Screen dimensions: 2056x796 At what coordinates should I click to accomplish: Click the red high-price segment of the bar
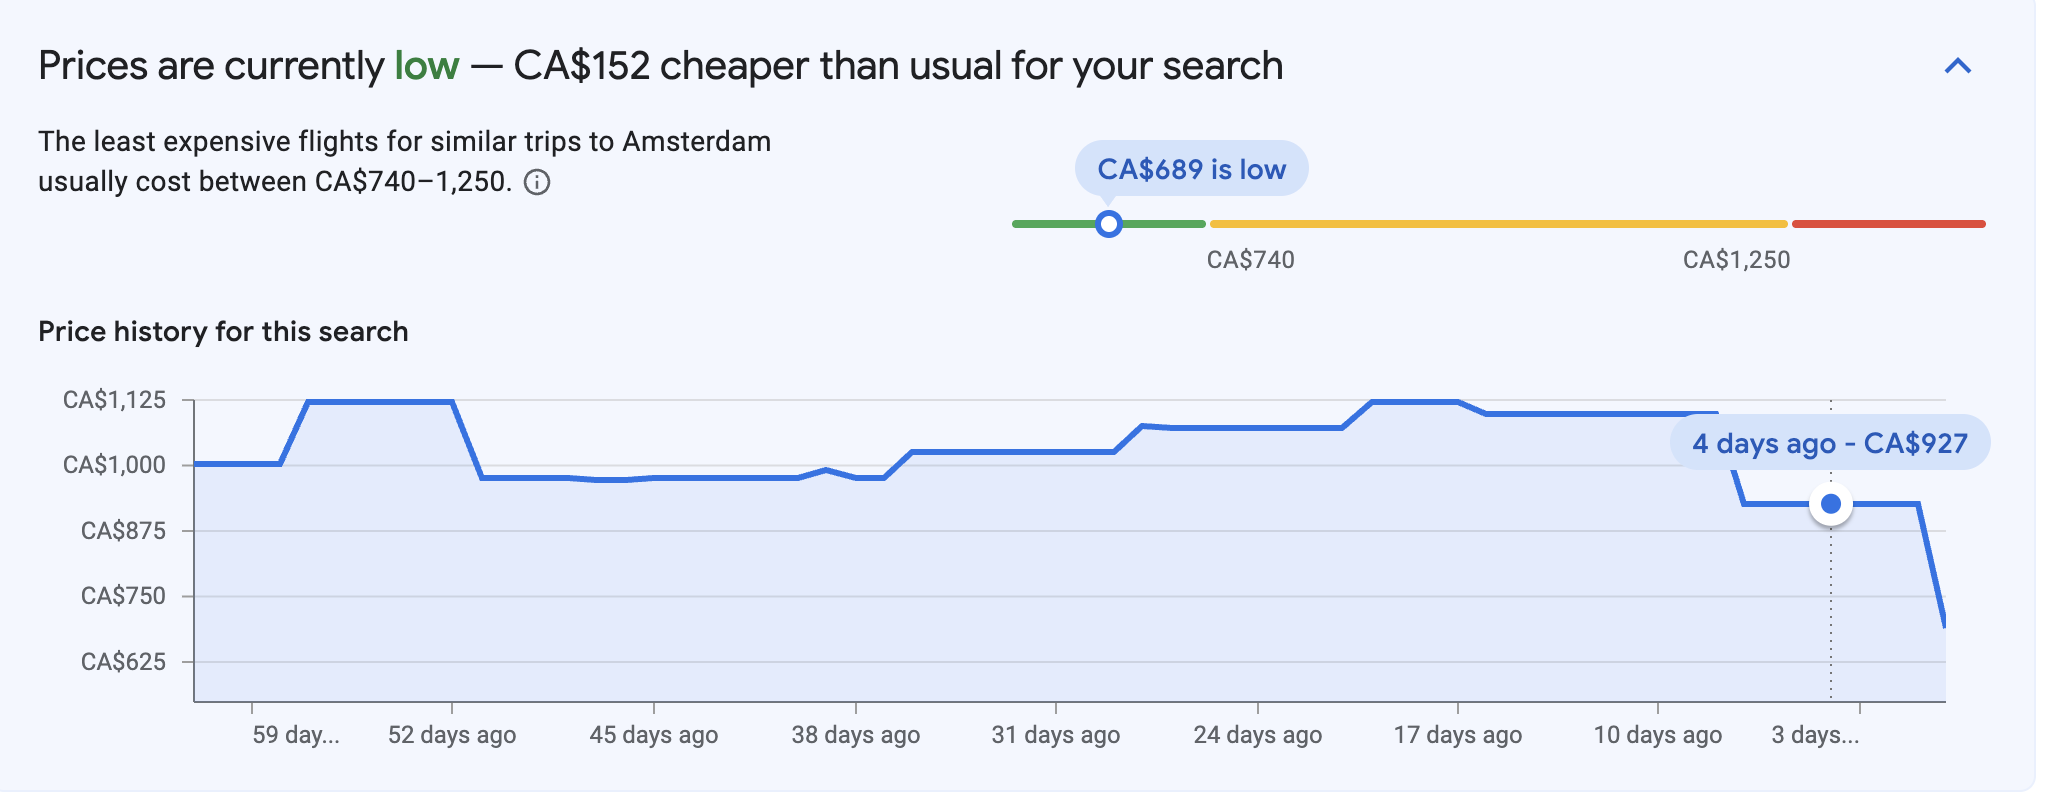pyautogui.click(x=1888, y=224)
